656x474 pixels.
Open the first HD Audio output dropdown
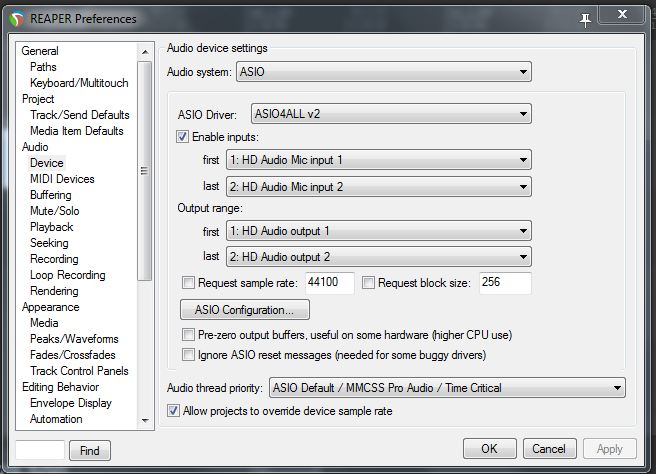pyautogui.click(x=379, y=231)
